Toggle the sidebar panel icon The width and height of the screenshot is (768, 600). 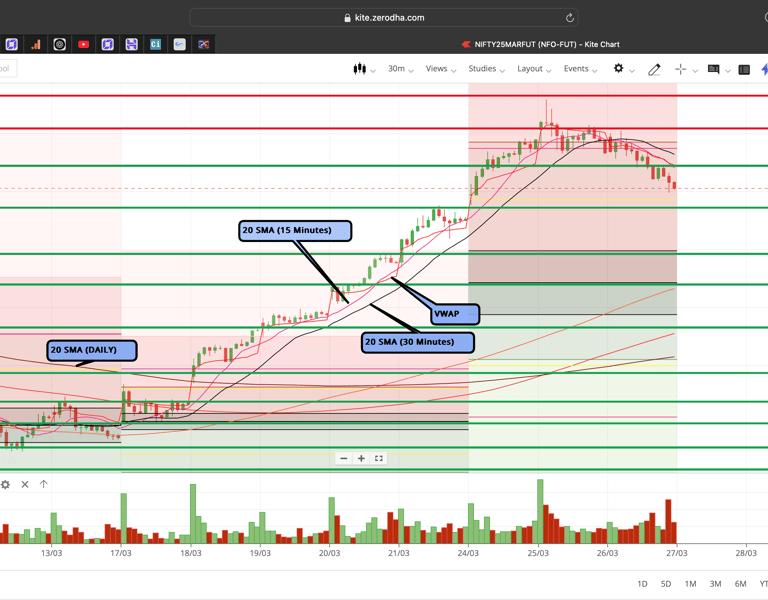(744, 70)
